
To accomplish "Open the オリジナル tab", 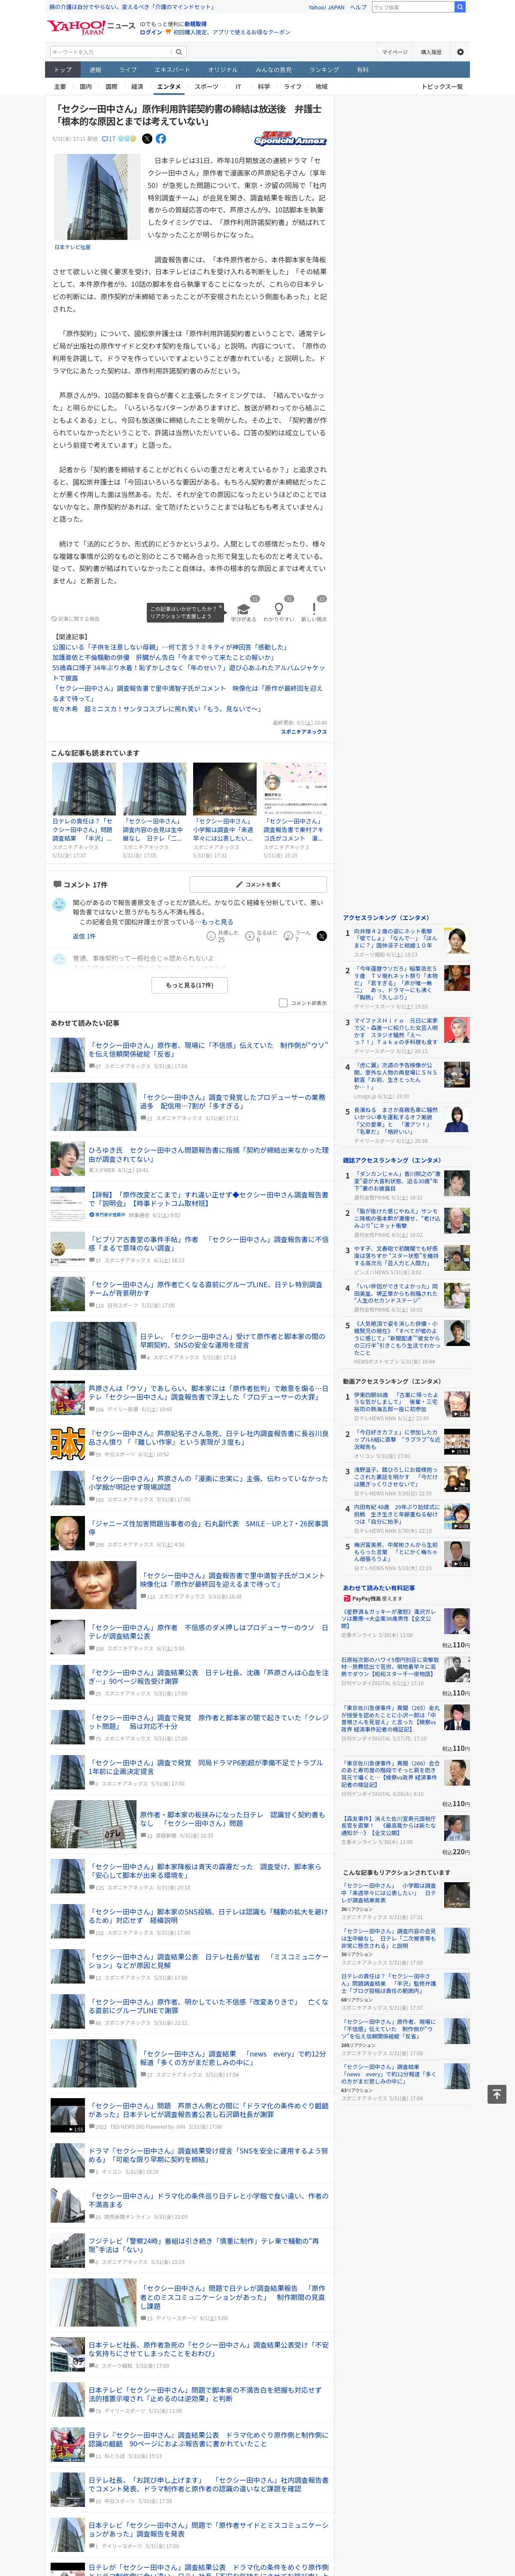I will click(x=223, y=70).
